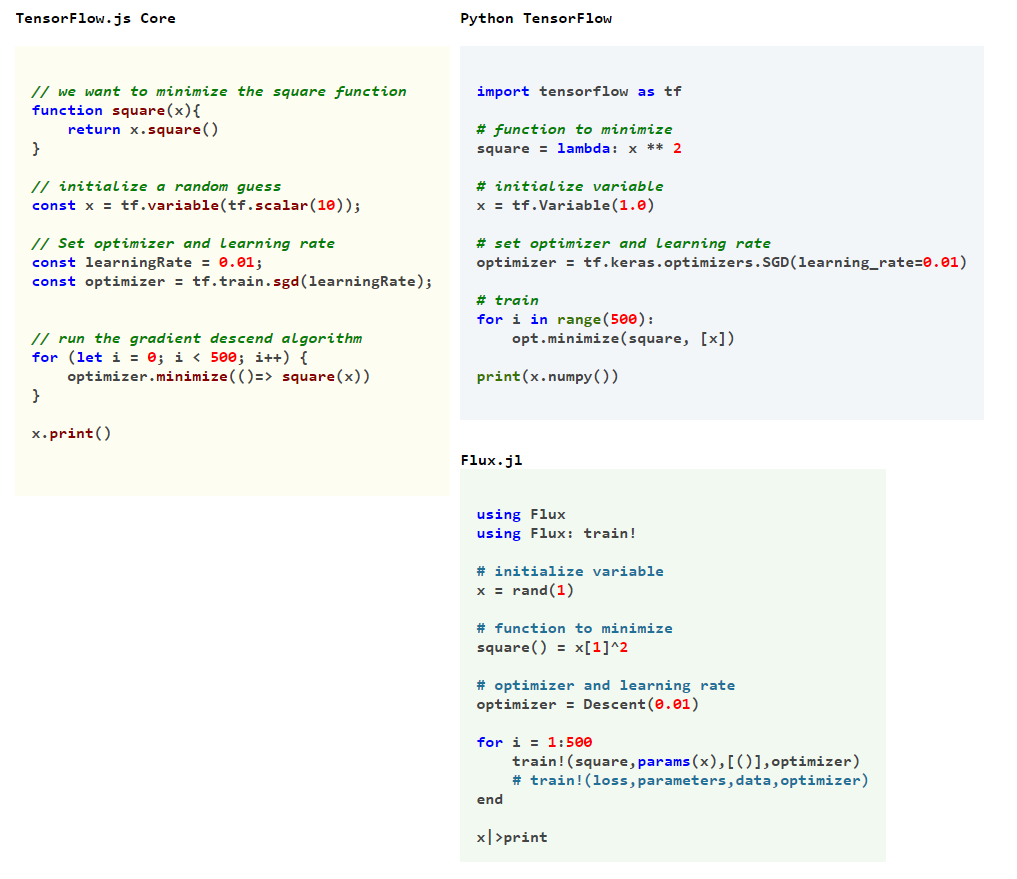Select the TensorFlow.js Core heading
Viewport: 1017px width, 879px height.
(x=96, y=17)
